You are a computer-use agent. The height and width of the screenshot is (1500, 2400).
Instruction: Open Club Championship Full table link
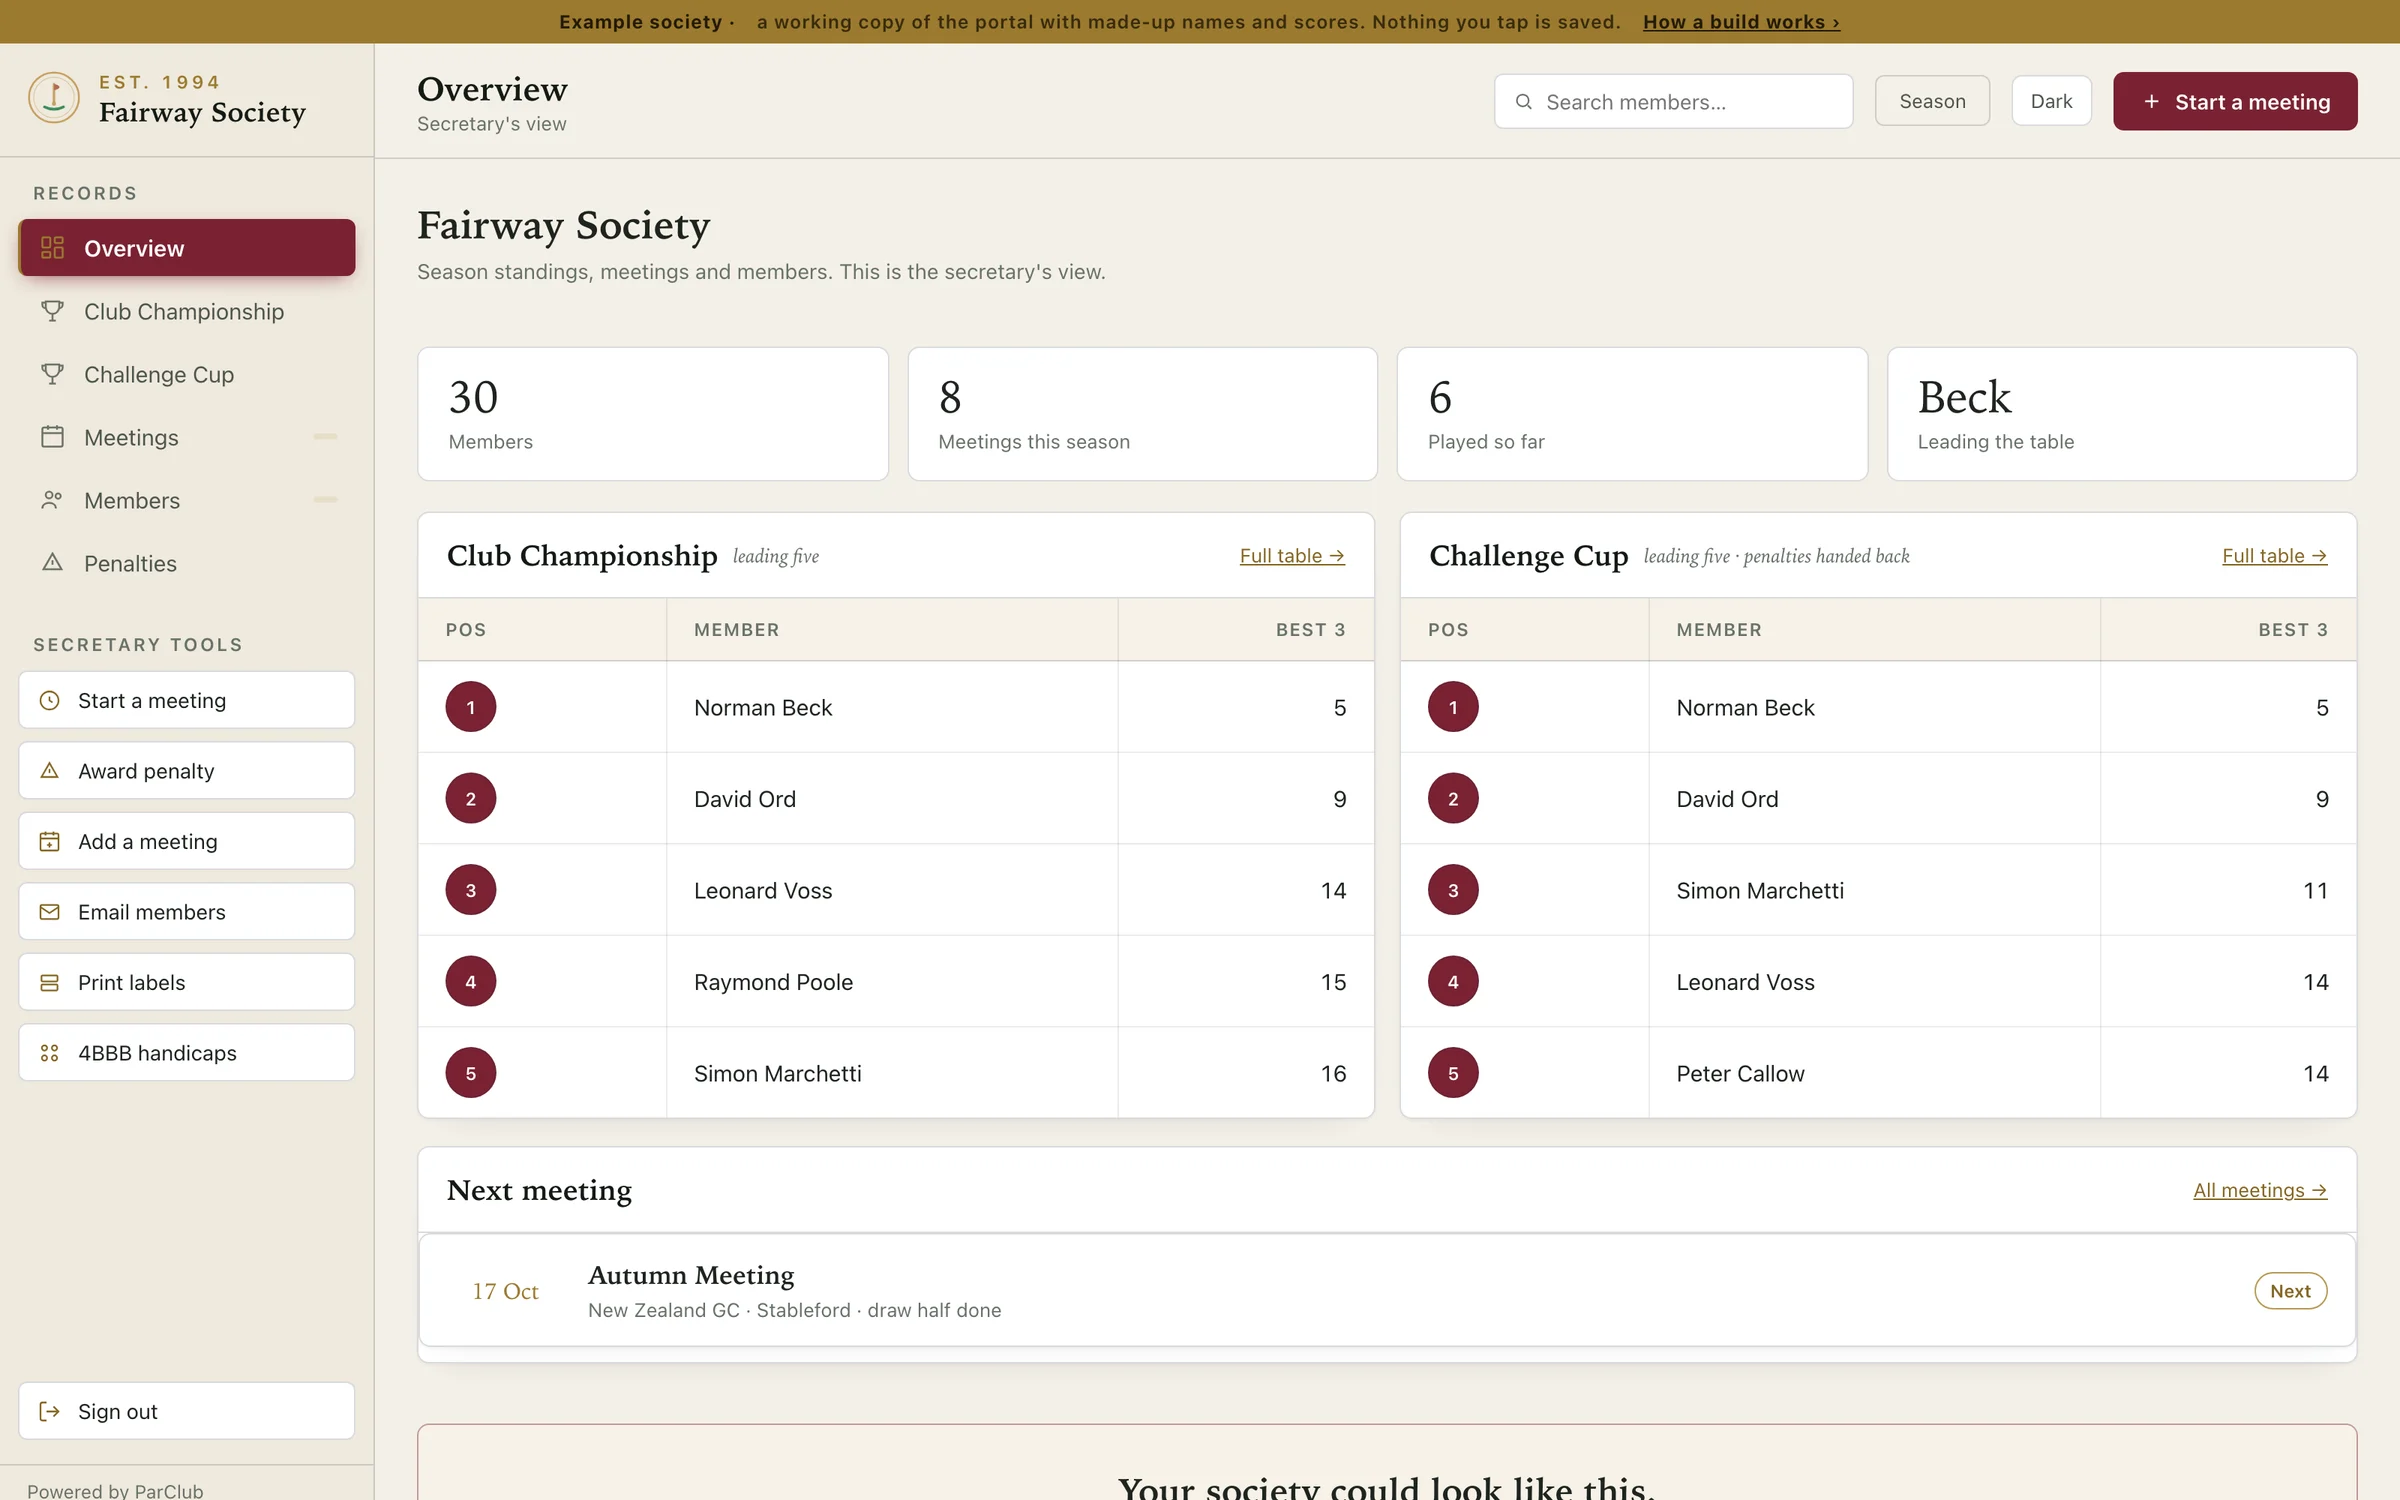[x=1292, y=556]
